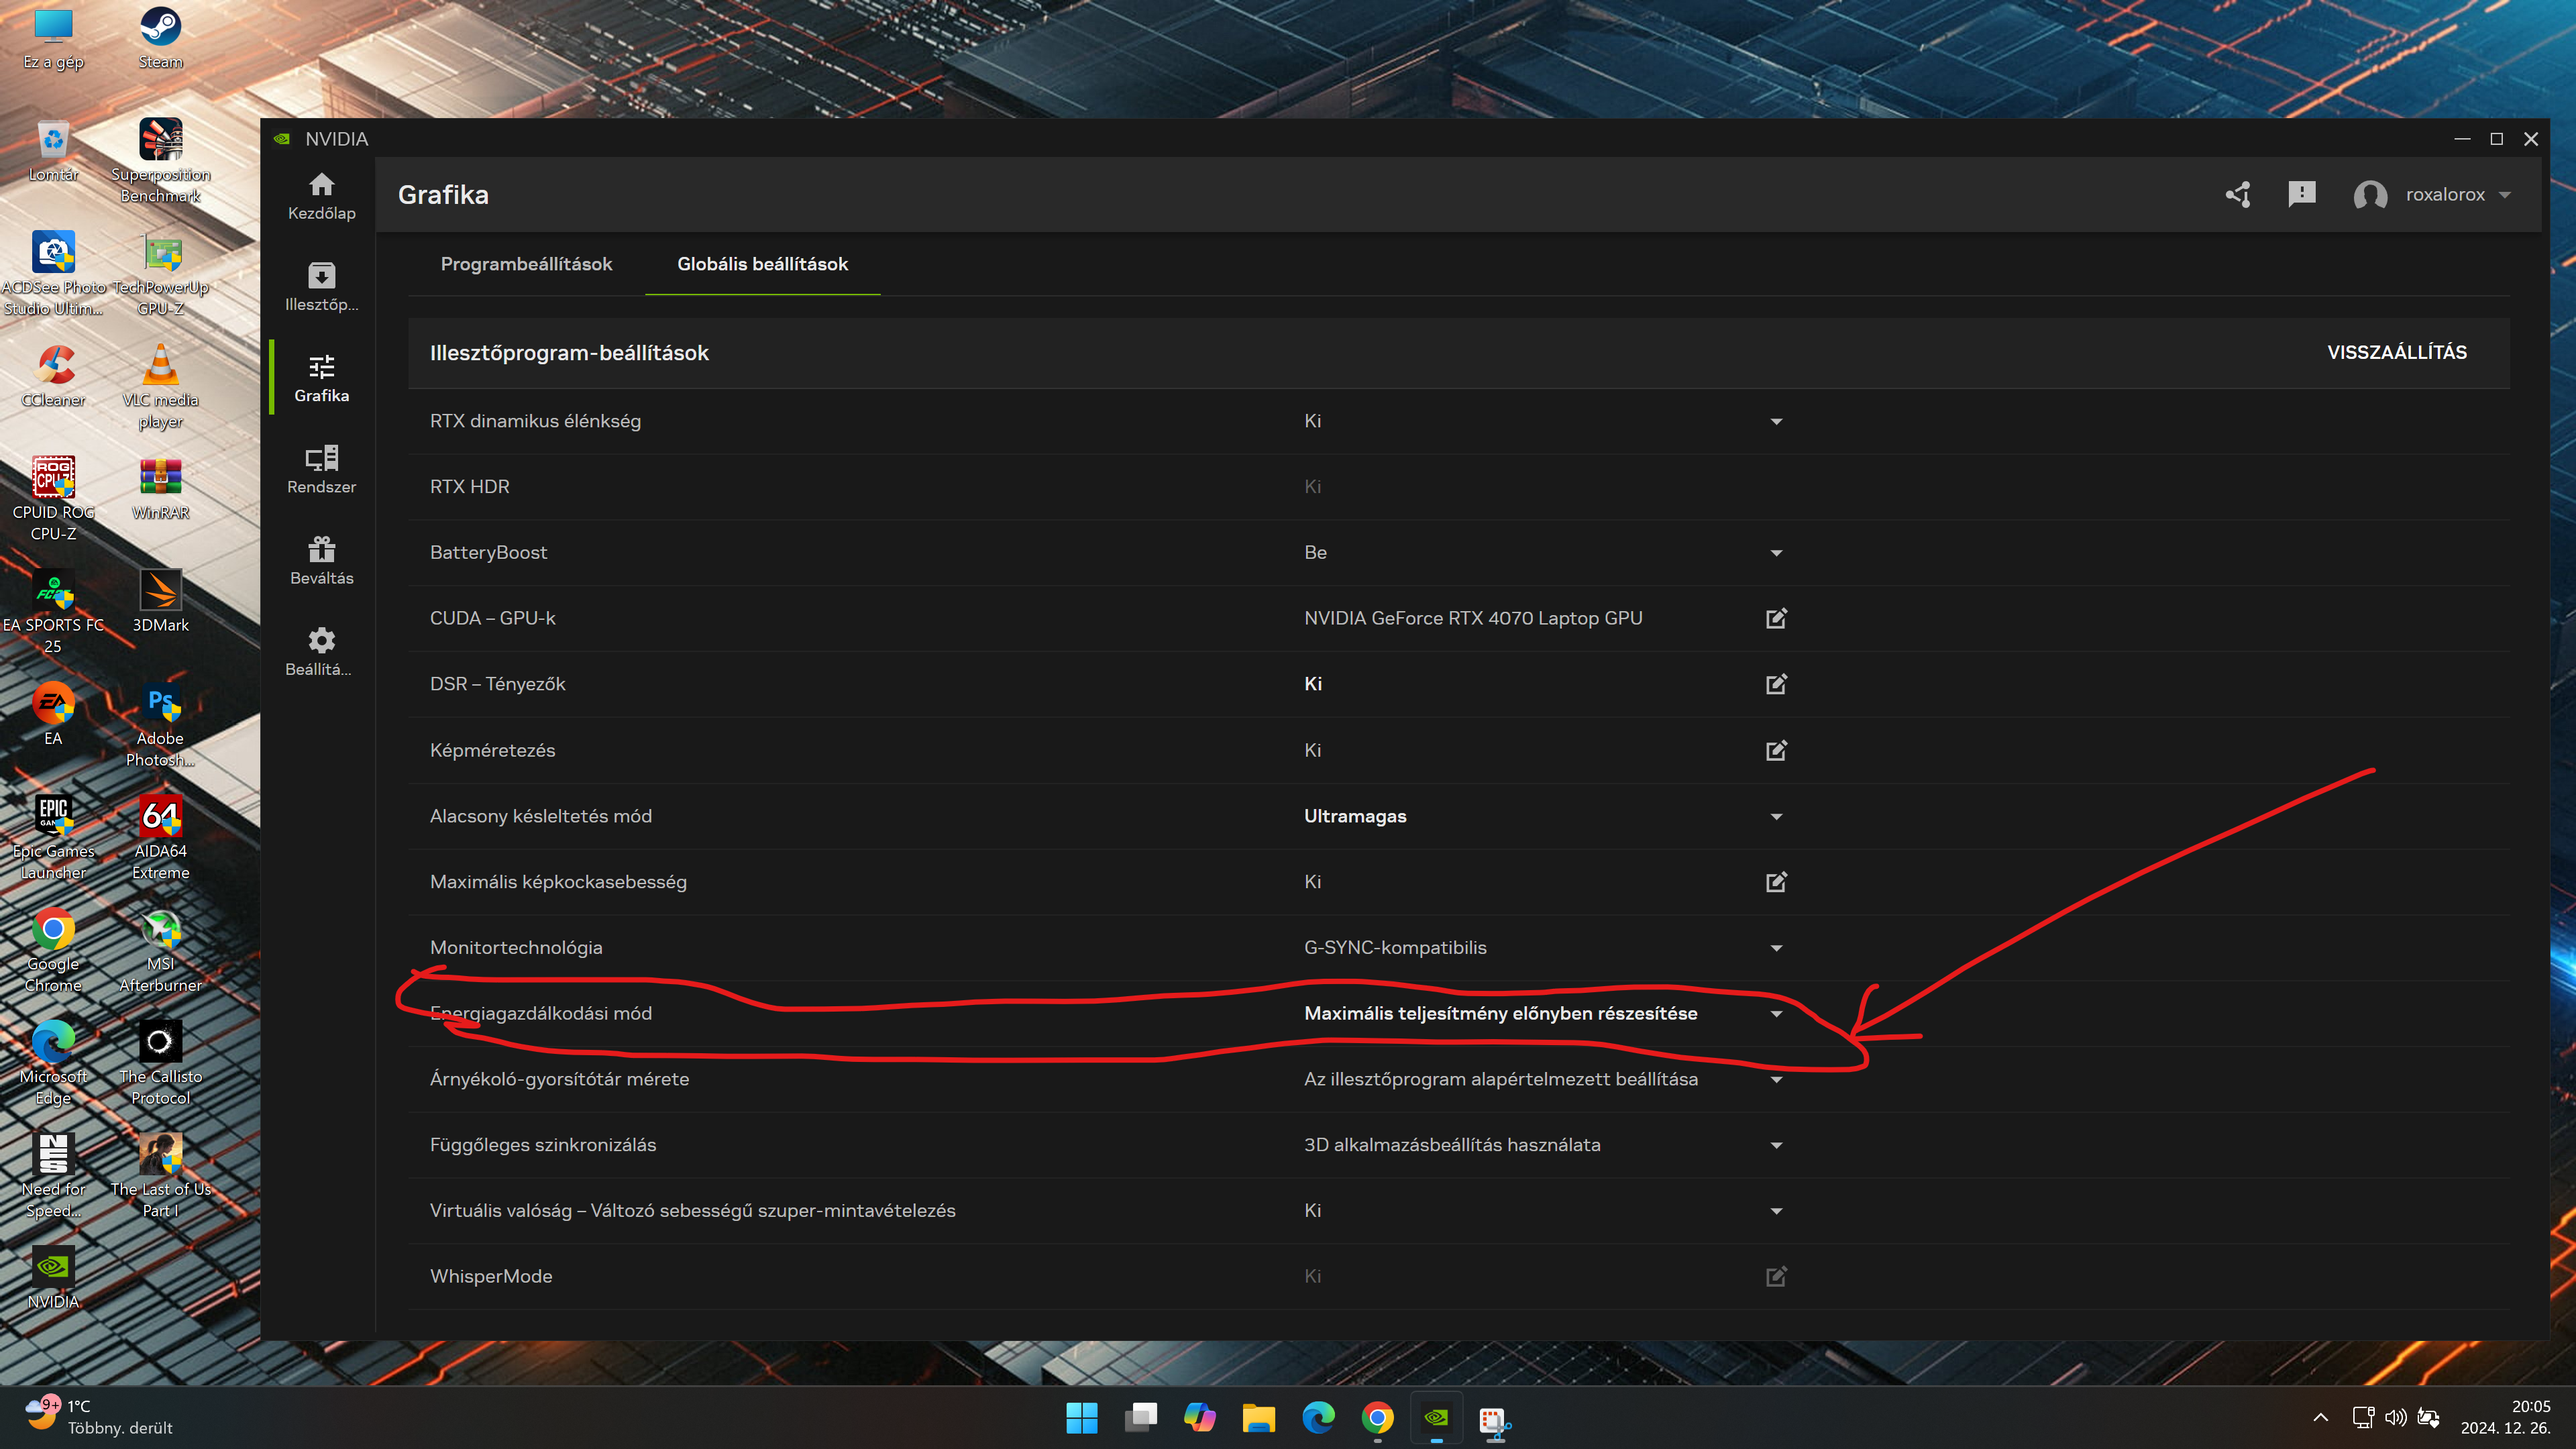
Task: Switch to the Programbeállítások tab
Action: pos(526,264)
